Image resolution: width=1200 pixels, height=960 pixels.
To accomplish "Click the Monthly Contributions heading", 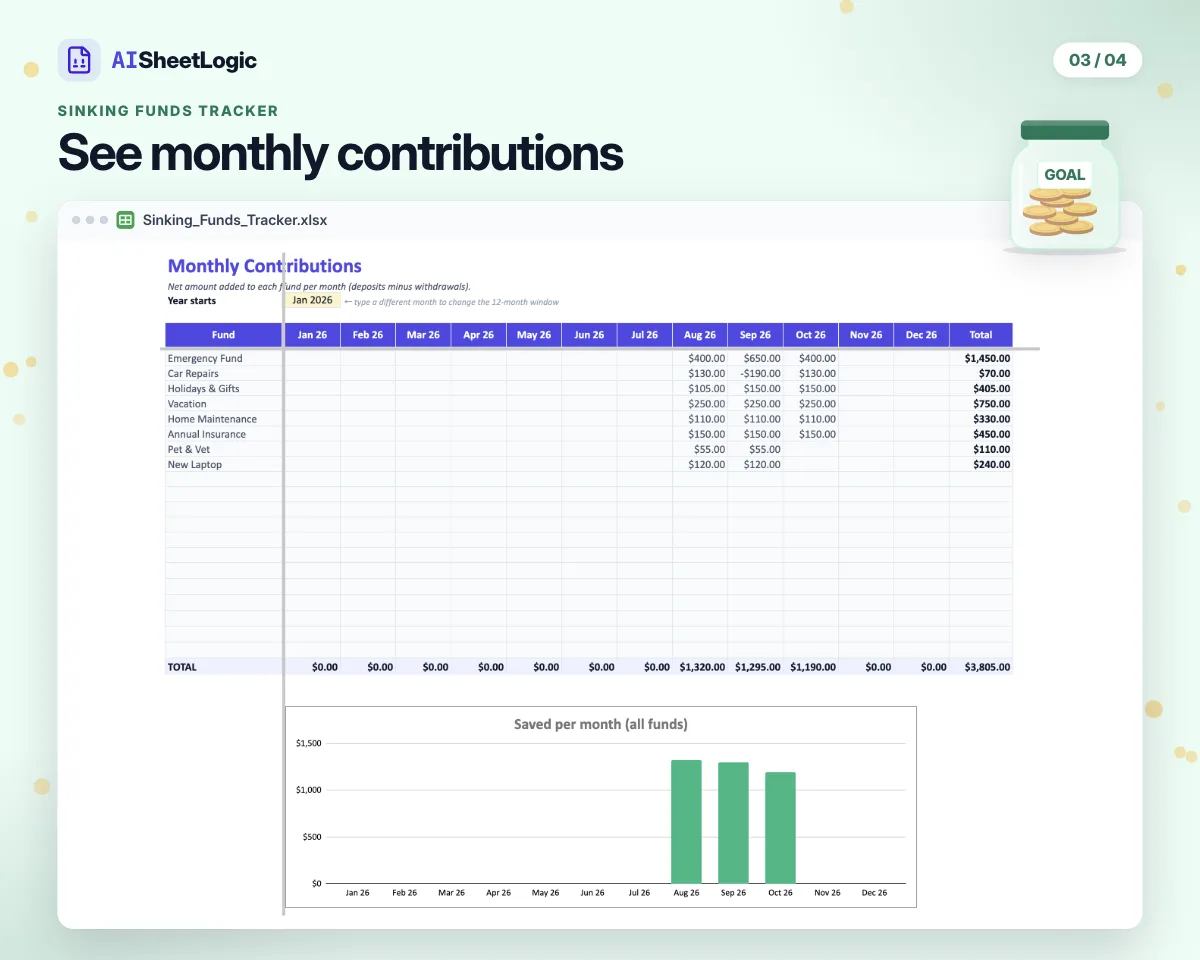I will [265, 266].
